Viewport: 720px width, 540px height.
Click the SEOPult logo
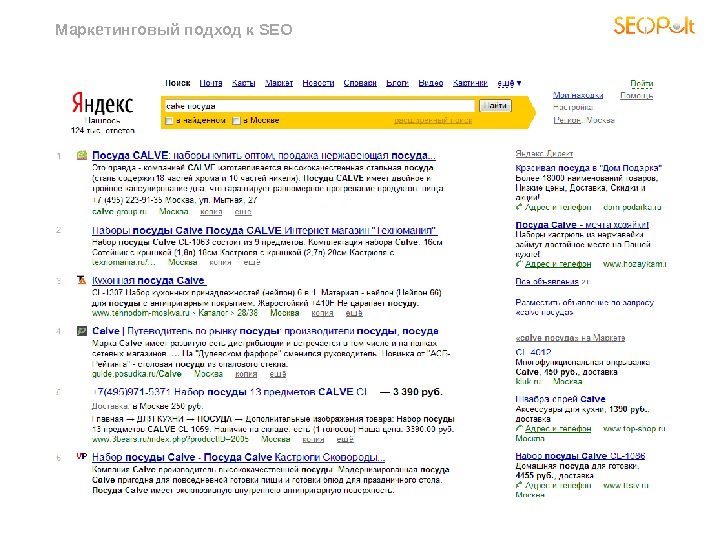[x=654, y=25]
